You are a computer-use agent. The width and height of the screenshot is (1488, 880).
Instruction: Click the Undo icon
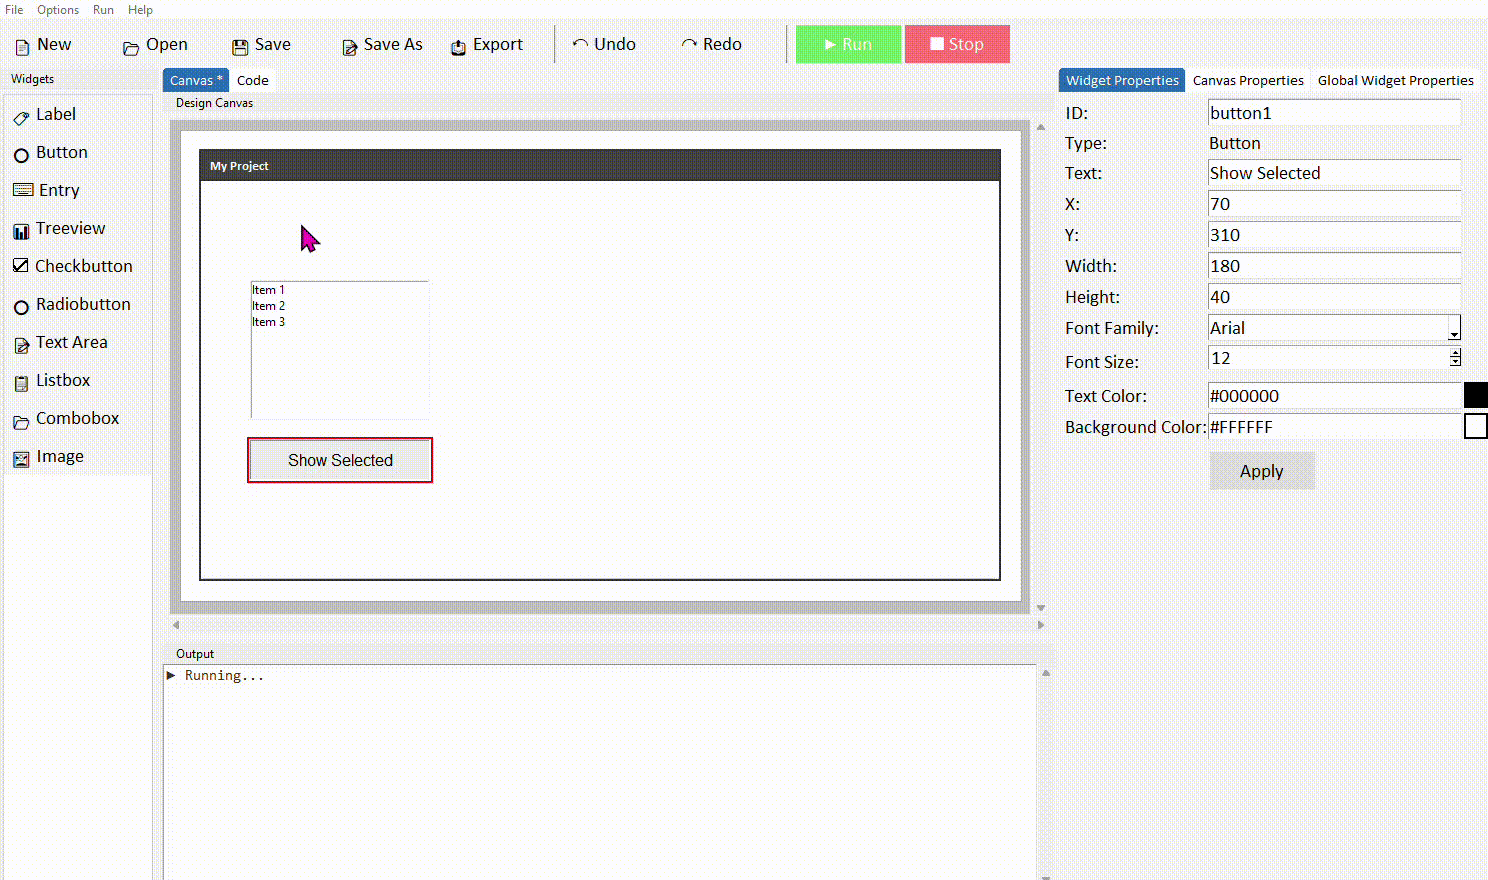tap(605, 44)
